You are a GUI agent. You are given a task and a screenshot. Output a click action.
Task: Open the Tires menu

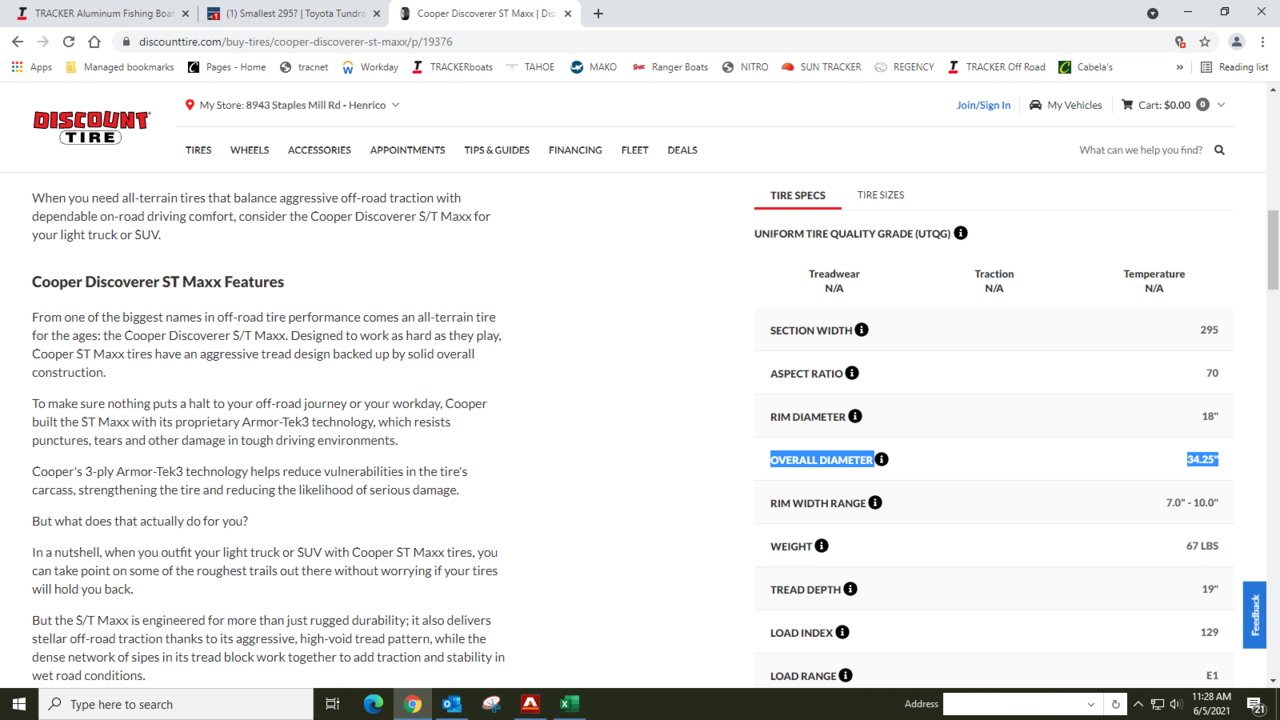[x=198, y=150]
